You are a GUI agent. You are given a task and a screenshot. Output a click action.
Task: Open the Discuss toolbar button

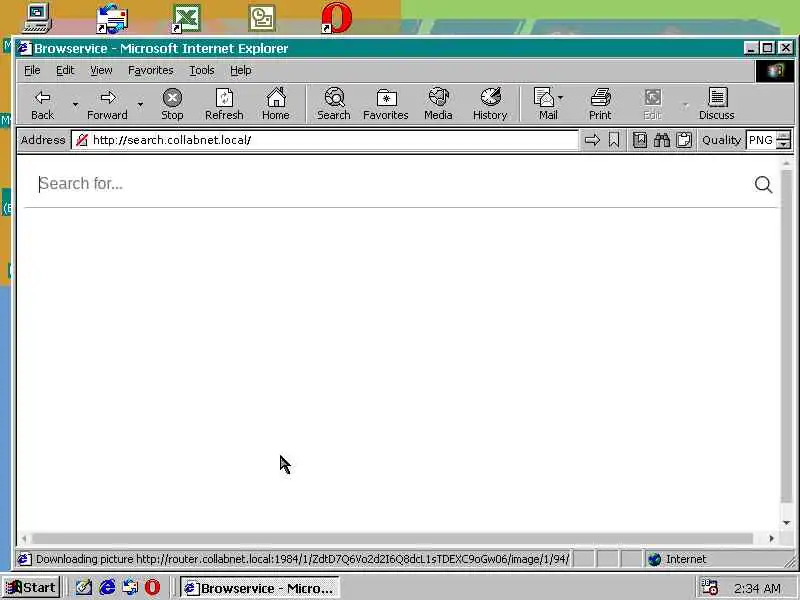point(716,105)
